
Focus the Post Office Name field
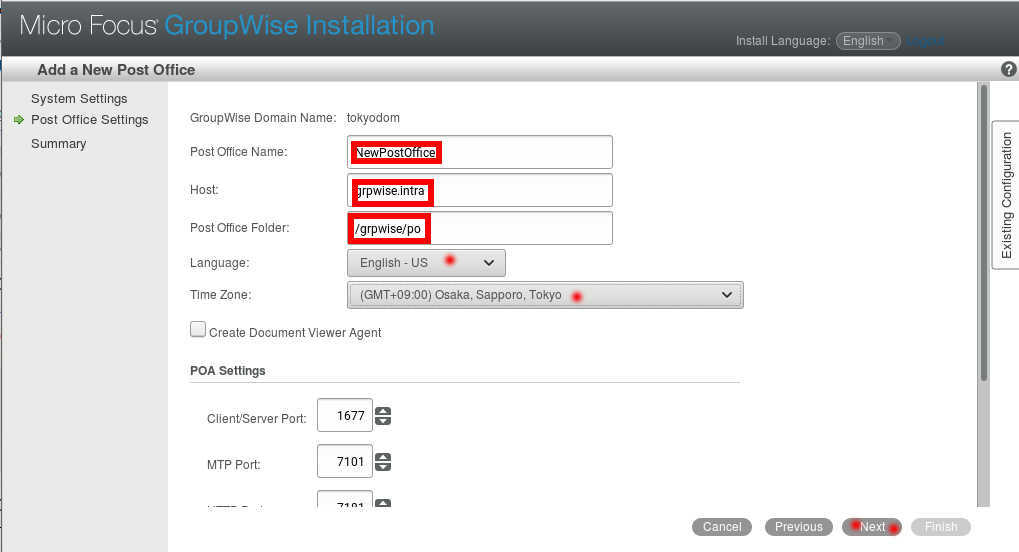click(x=480, y=152)
